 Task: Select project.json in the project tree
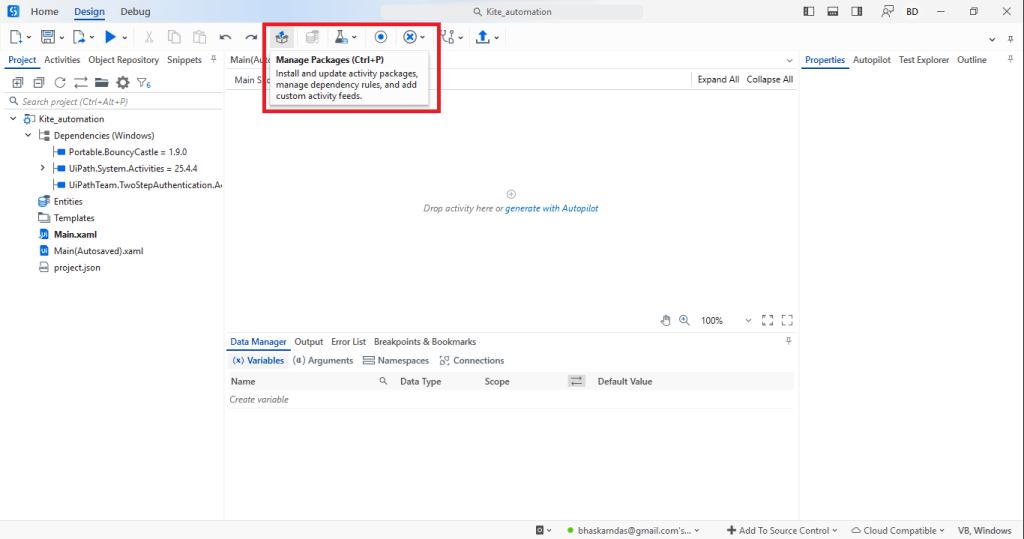pyautogui.click(x=76, y=267)
